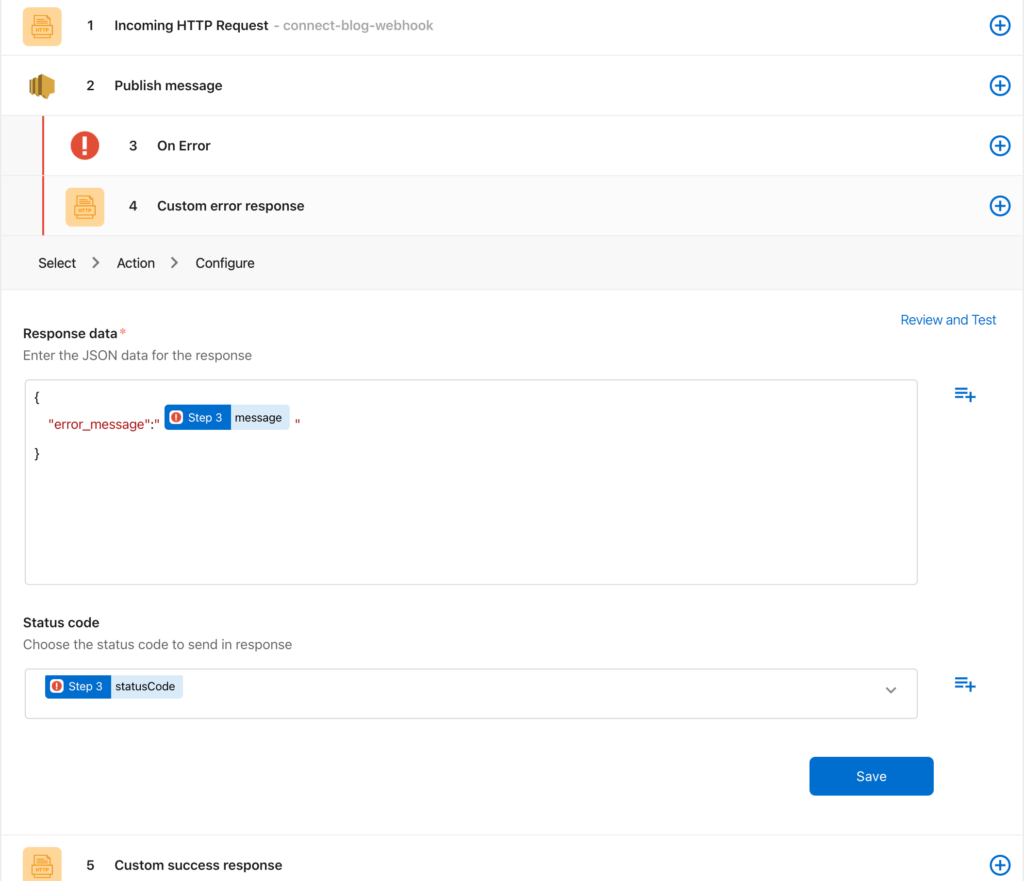Image resolution: width=1024 pixels, height=881 pixels.
Task: Click the HTTP icon for Custom success response
Action: tap(42, 865)
